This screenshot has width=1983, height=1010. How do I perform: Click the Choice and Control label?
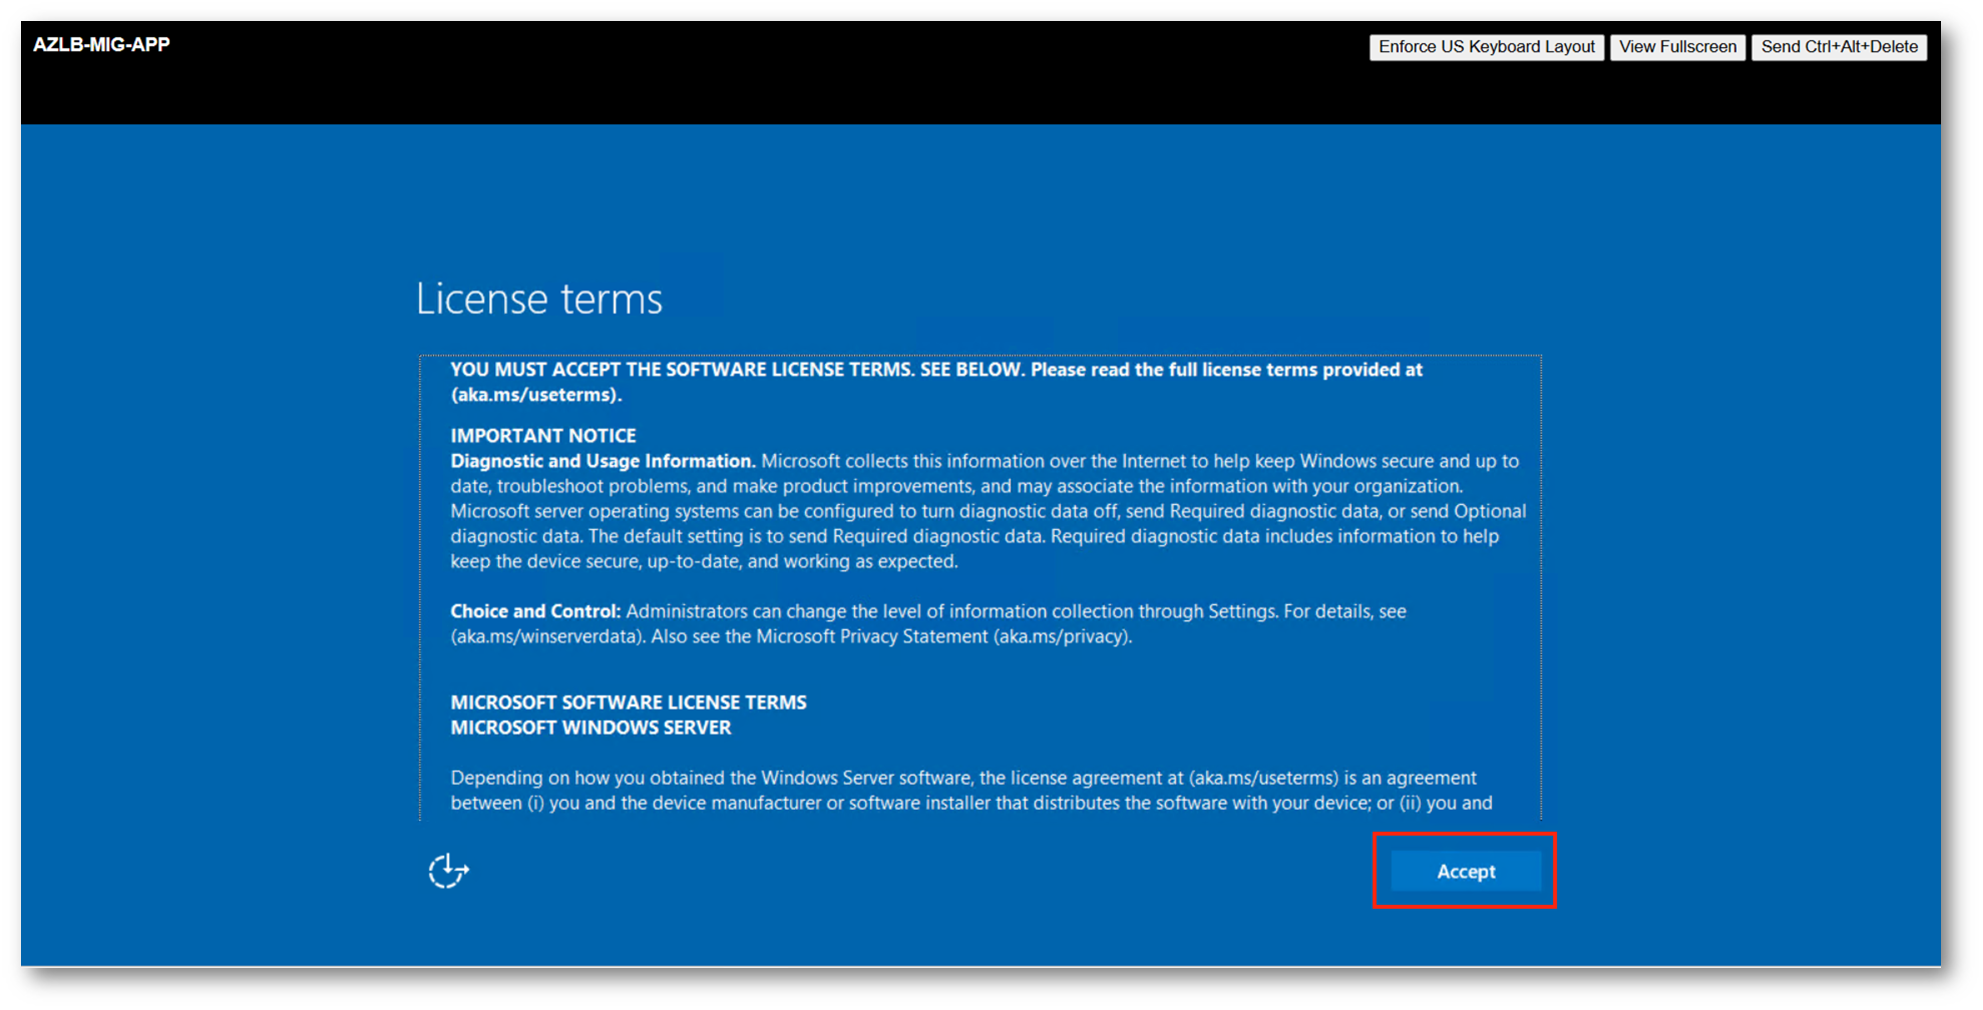click(535, 611)
